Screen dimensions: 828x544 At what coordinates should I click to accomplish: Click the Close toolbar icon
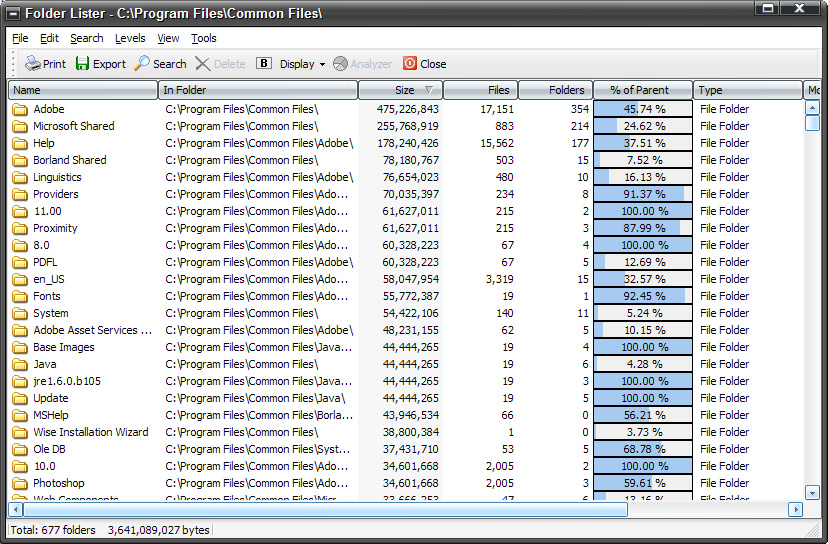[x=410, y=64]
